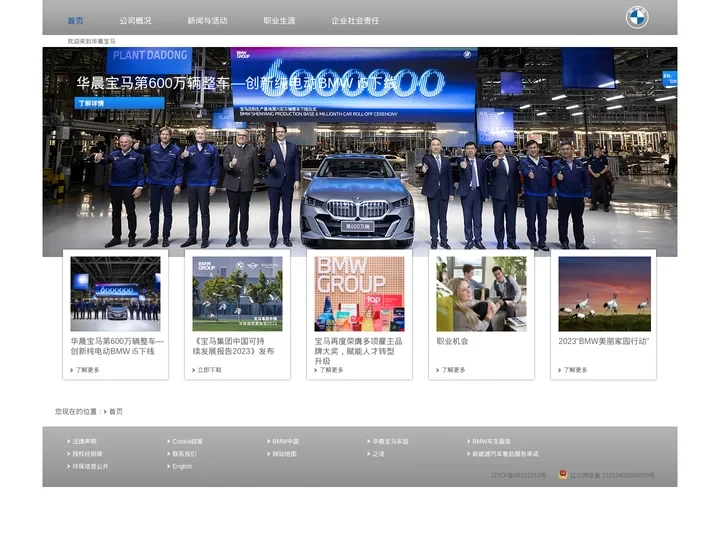Open 之诺 footer link

(378, 454)
